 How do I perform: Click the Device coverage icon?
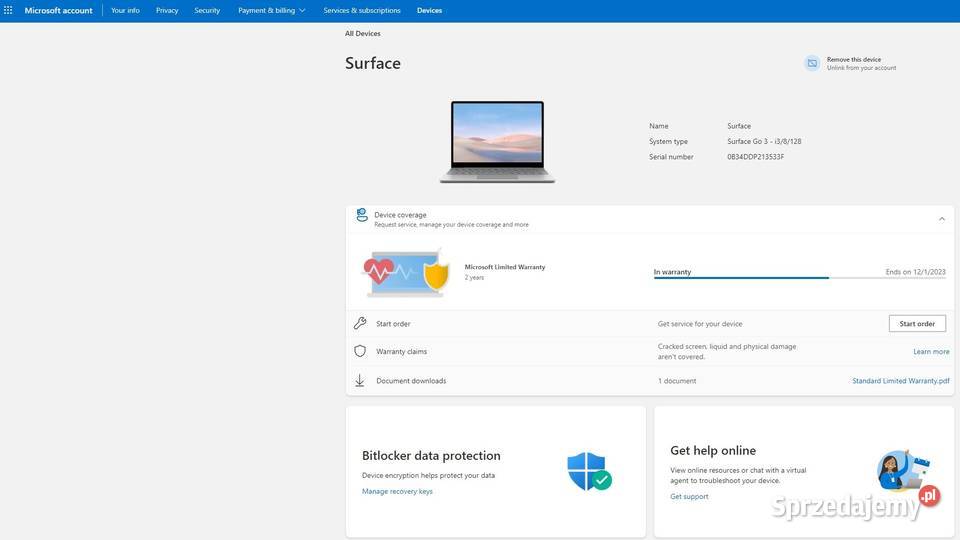click(x=362, y=215)
